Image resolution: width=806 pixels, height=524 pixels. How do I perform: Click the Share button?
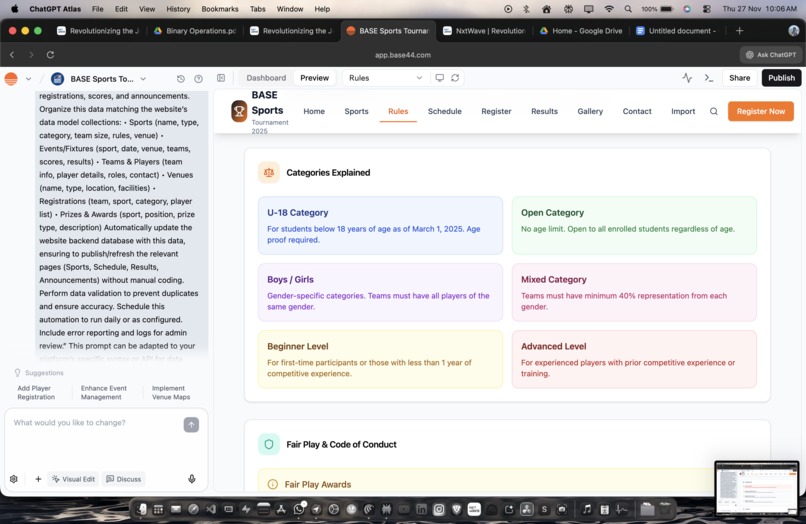[x=739, y=78]
